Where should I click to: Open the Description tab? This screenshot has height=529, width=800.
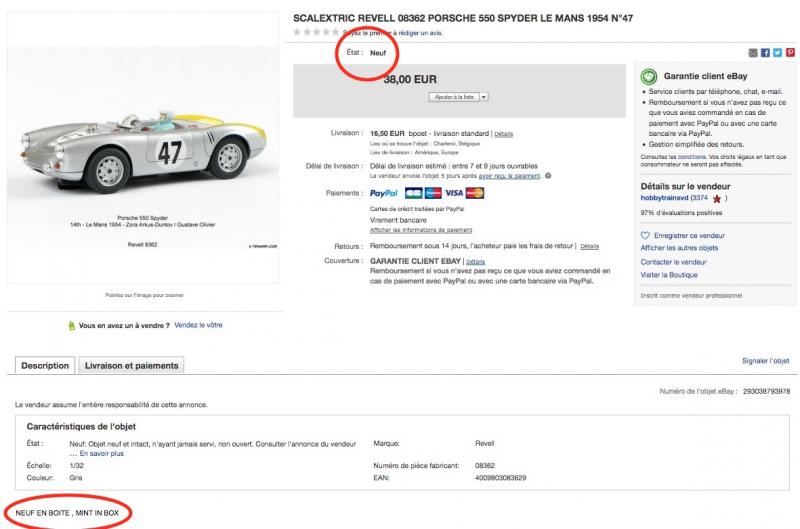(45, 366)
